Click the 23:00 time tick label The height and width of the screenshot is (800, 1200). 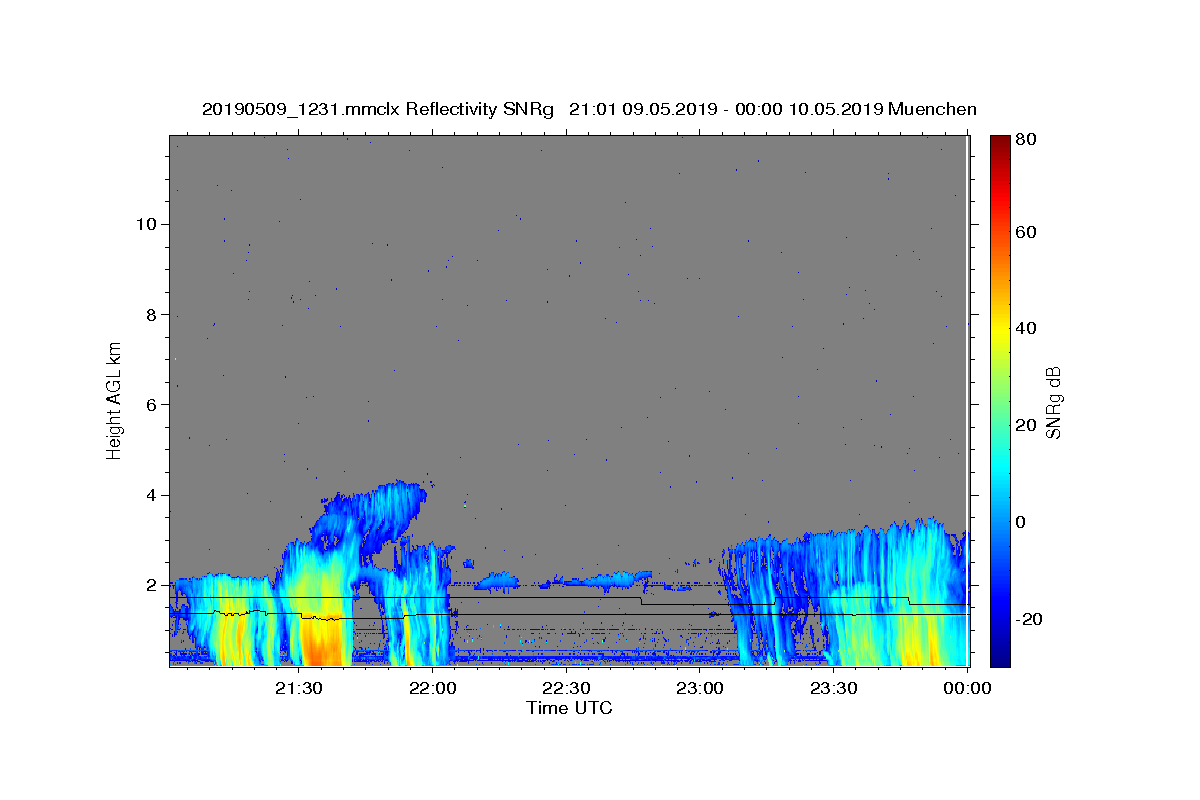click(700, 688)
